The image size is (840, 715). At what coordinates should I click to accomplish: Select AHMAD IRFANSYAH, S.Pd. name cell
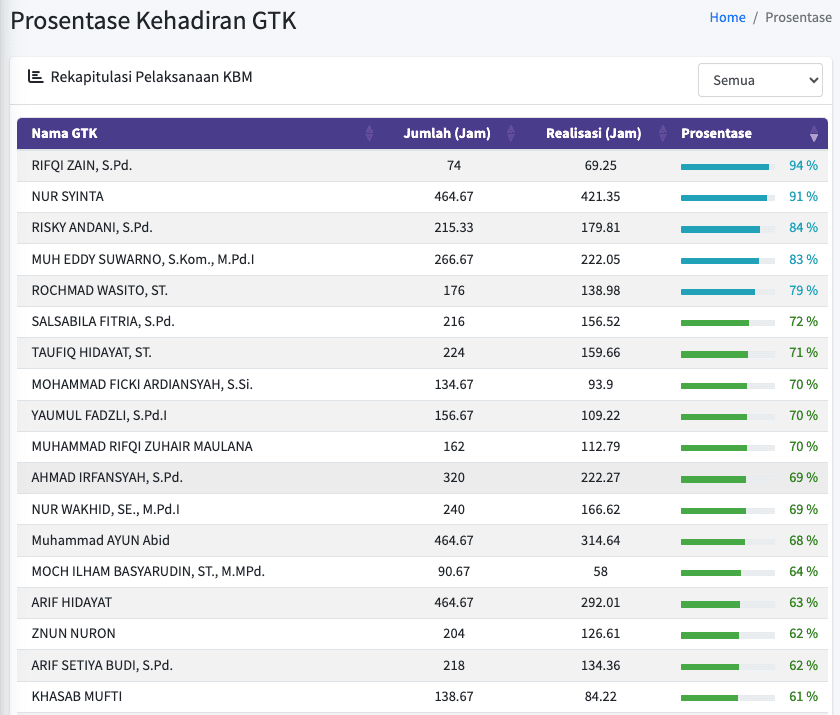coord(107,478)
